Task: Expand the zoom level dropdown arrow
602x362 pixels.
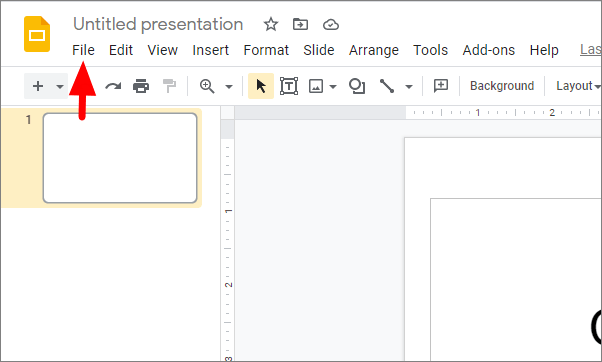Action: 229,86
